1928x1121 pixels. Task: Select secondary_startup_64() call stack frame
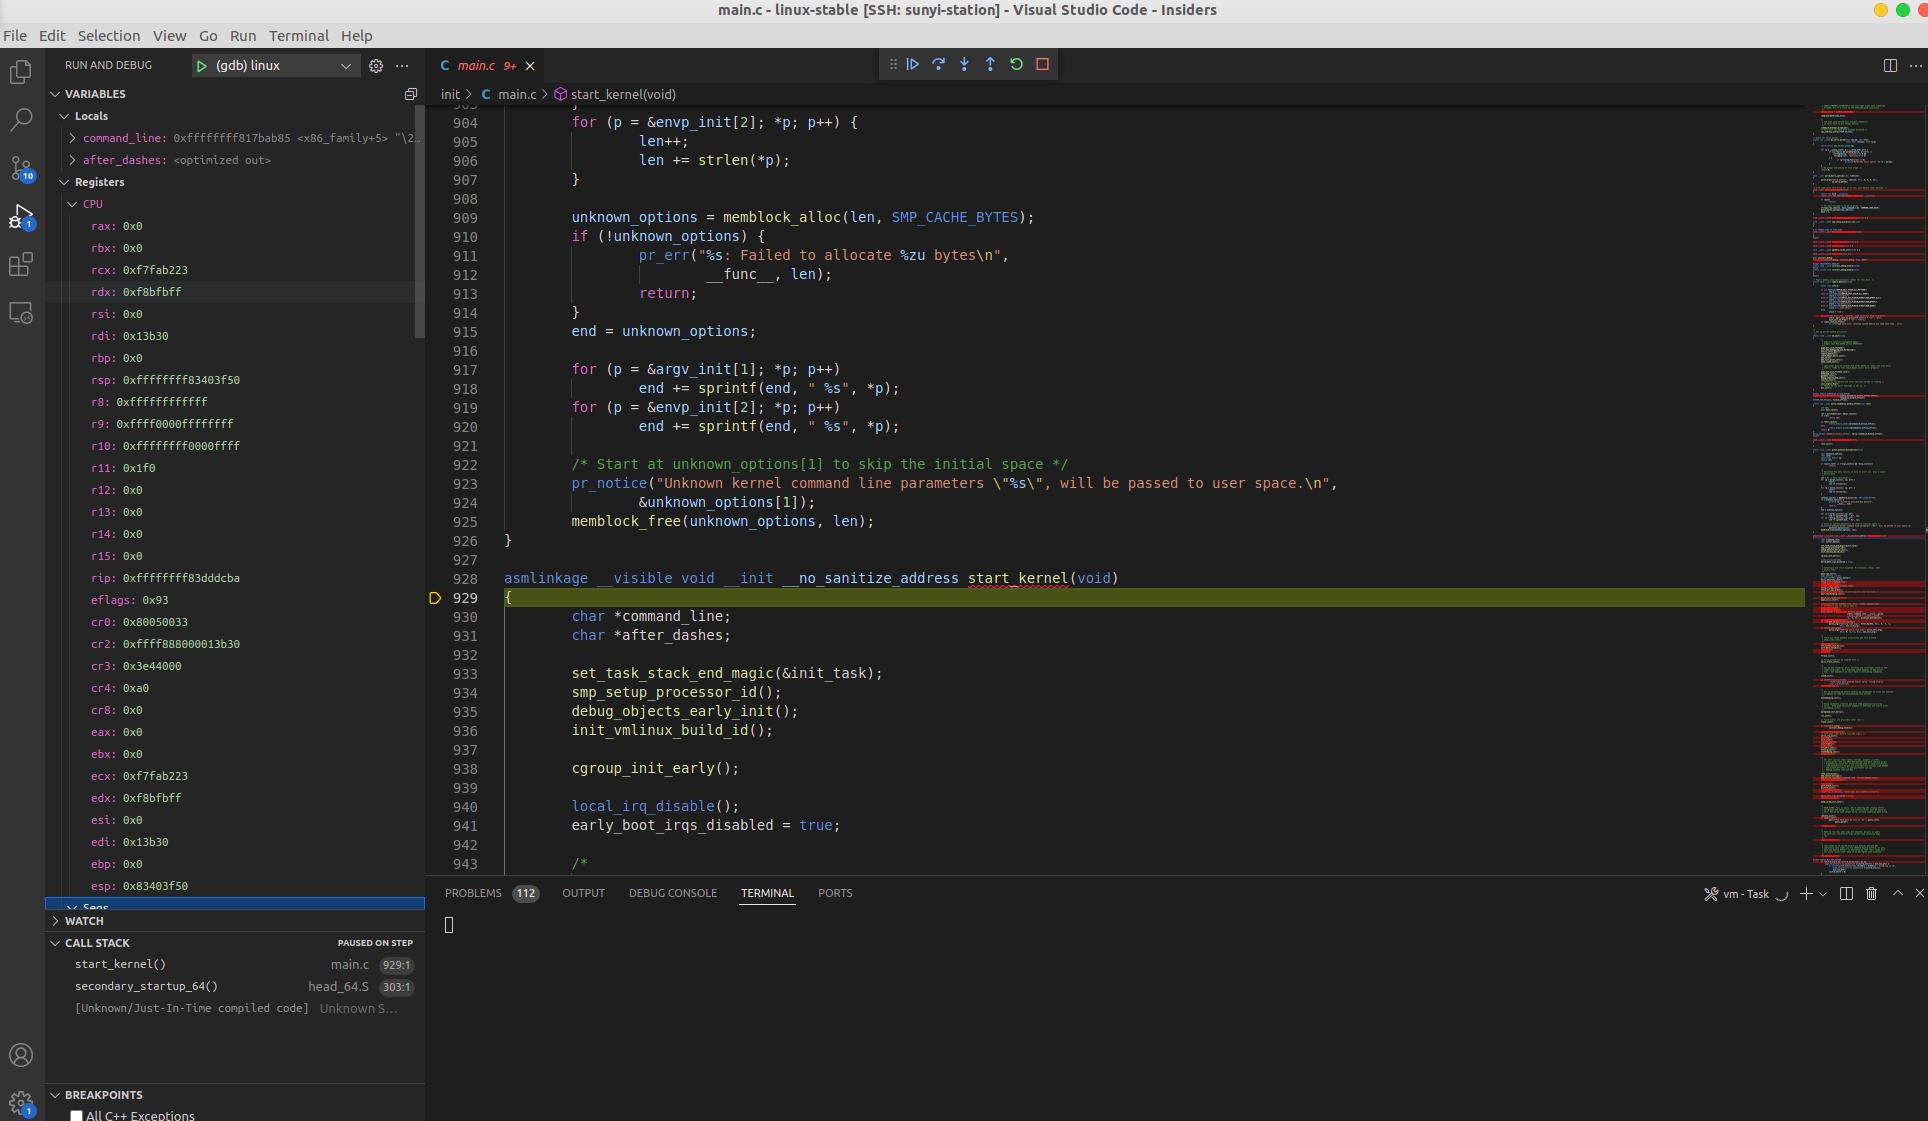146,986
